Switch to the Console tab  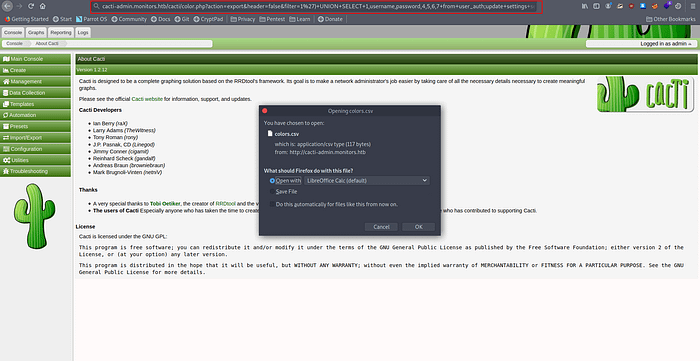point(13,33)
